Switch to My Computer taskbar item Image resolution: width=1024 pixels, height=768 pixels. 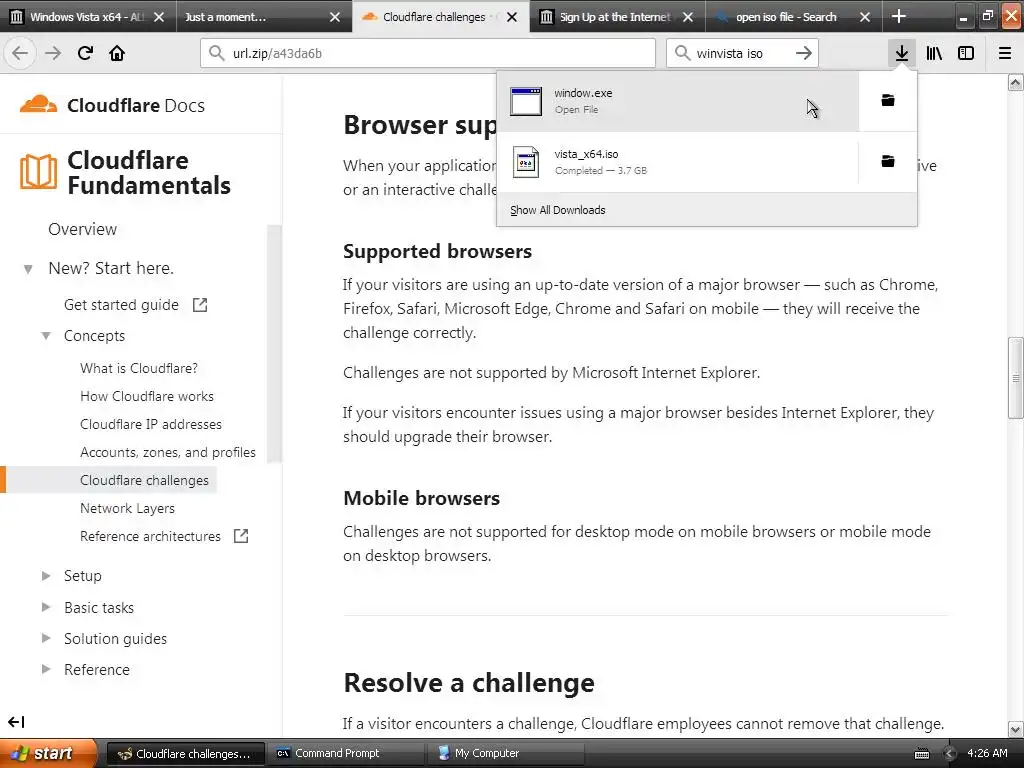click(505, 754)
